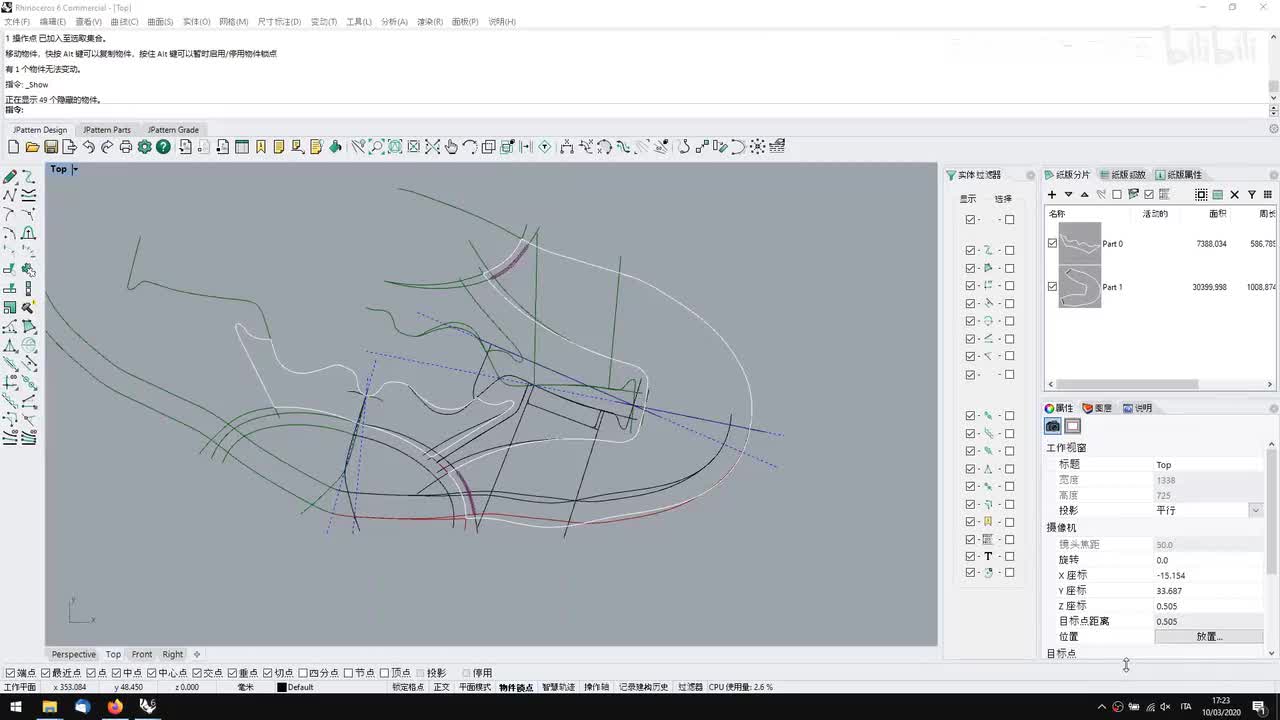Enable the 四分点 osnap checkbox

303,673
